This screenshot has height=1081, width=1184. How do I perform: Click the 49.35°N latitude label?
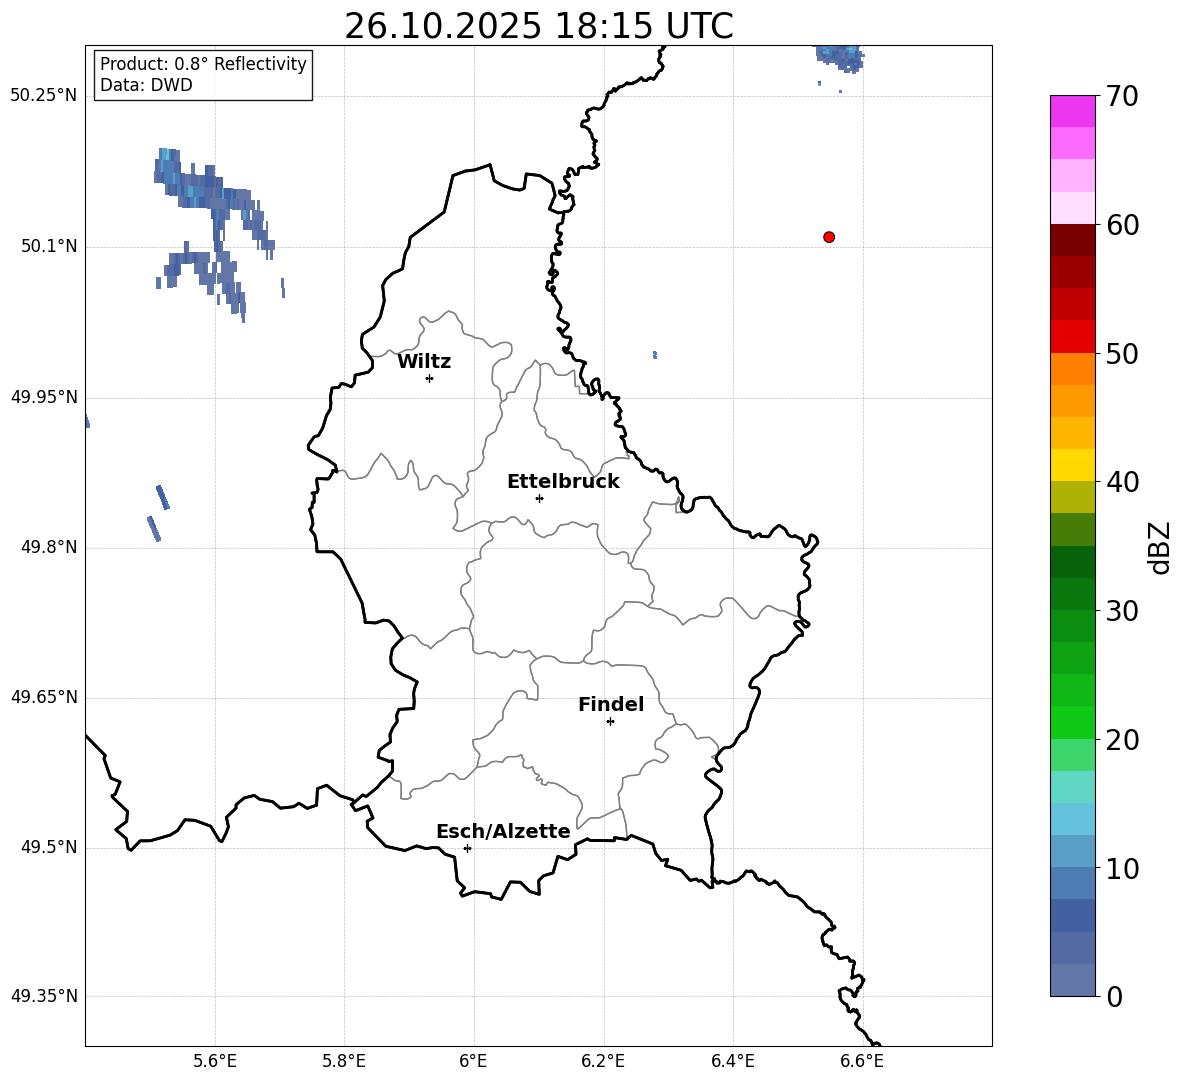click(x=44, y=996)
